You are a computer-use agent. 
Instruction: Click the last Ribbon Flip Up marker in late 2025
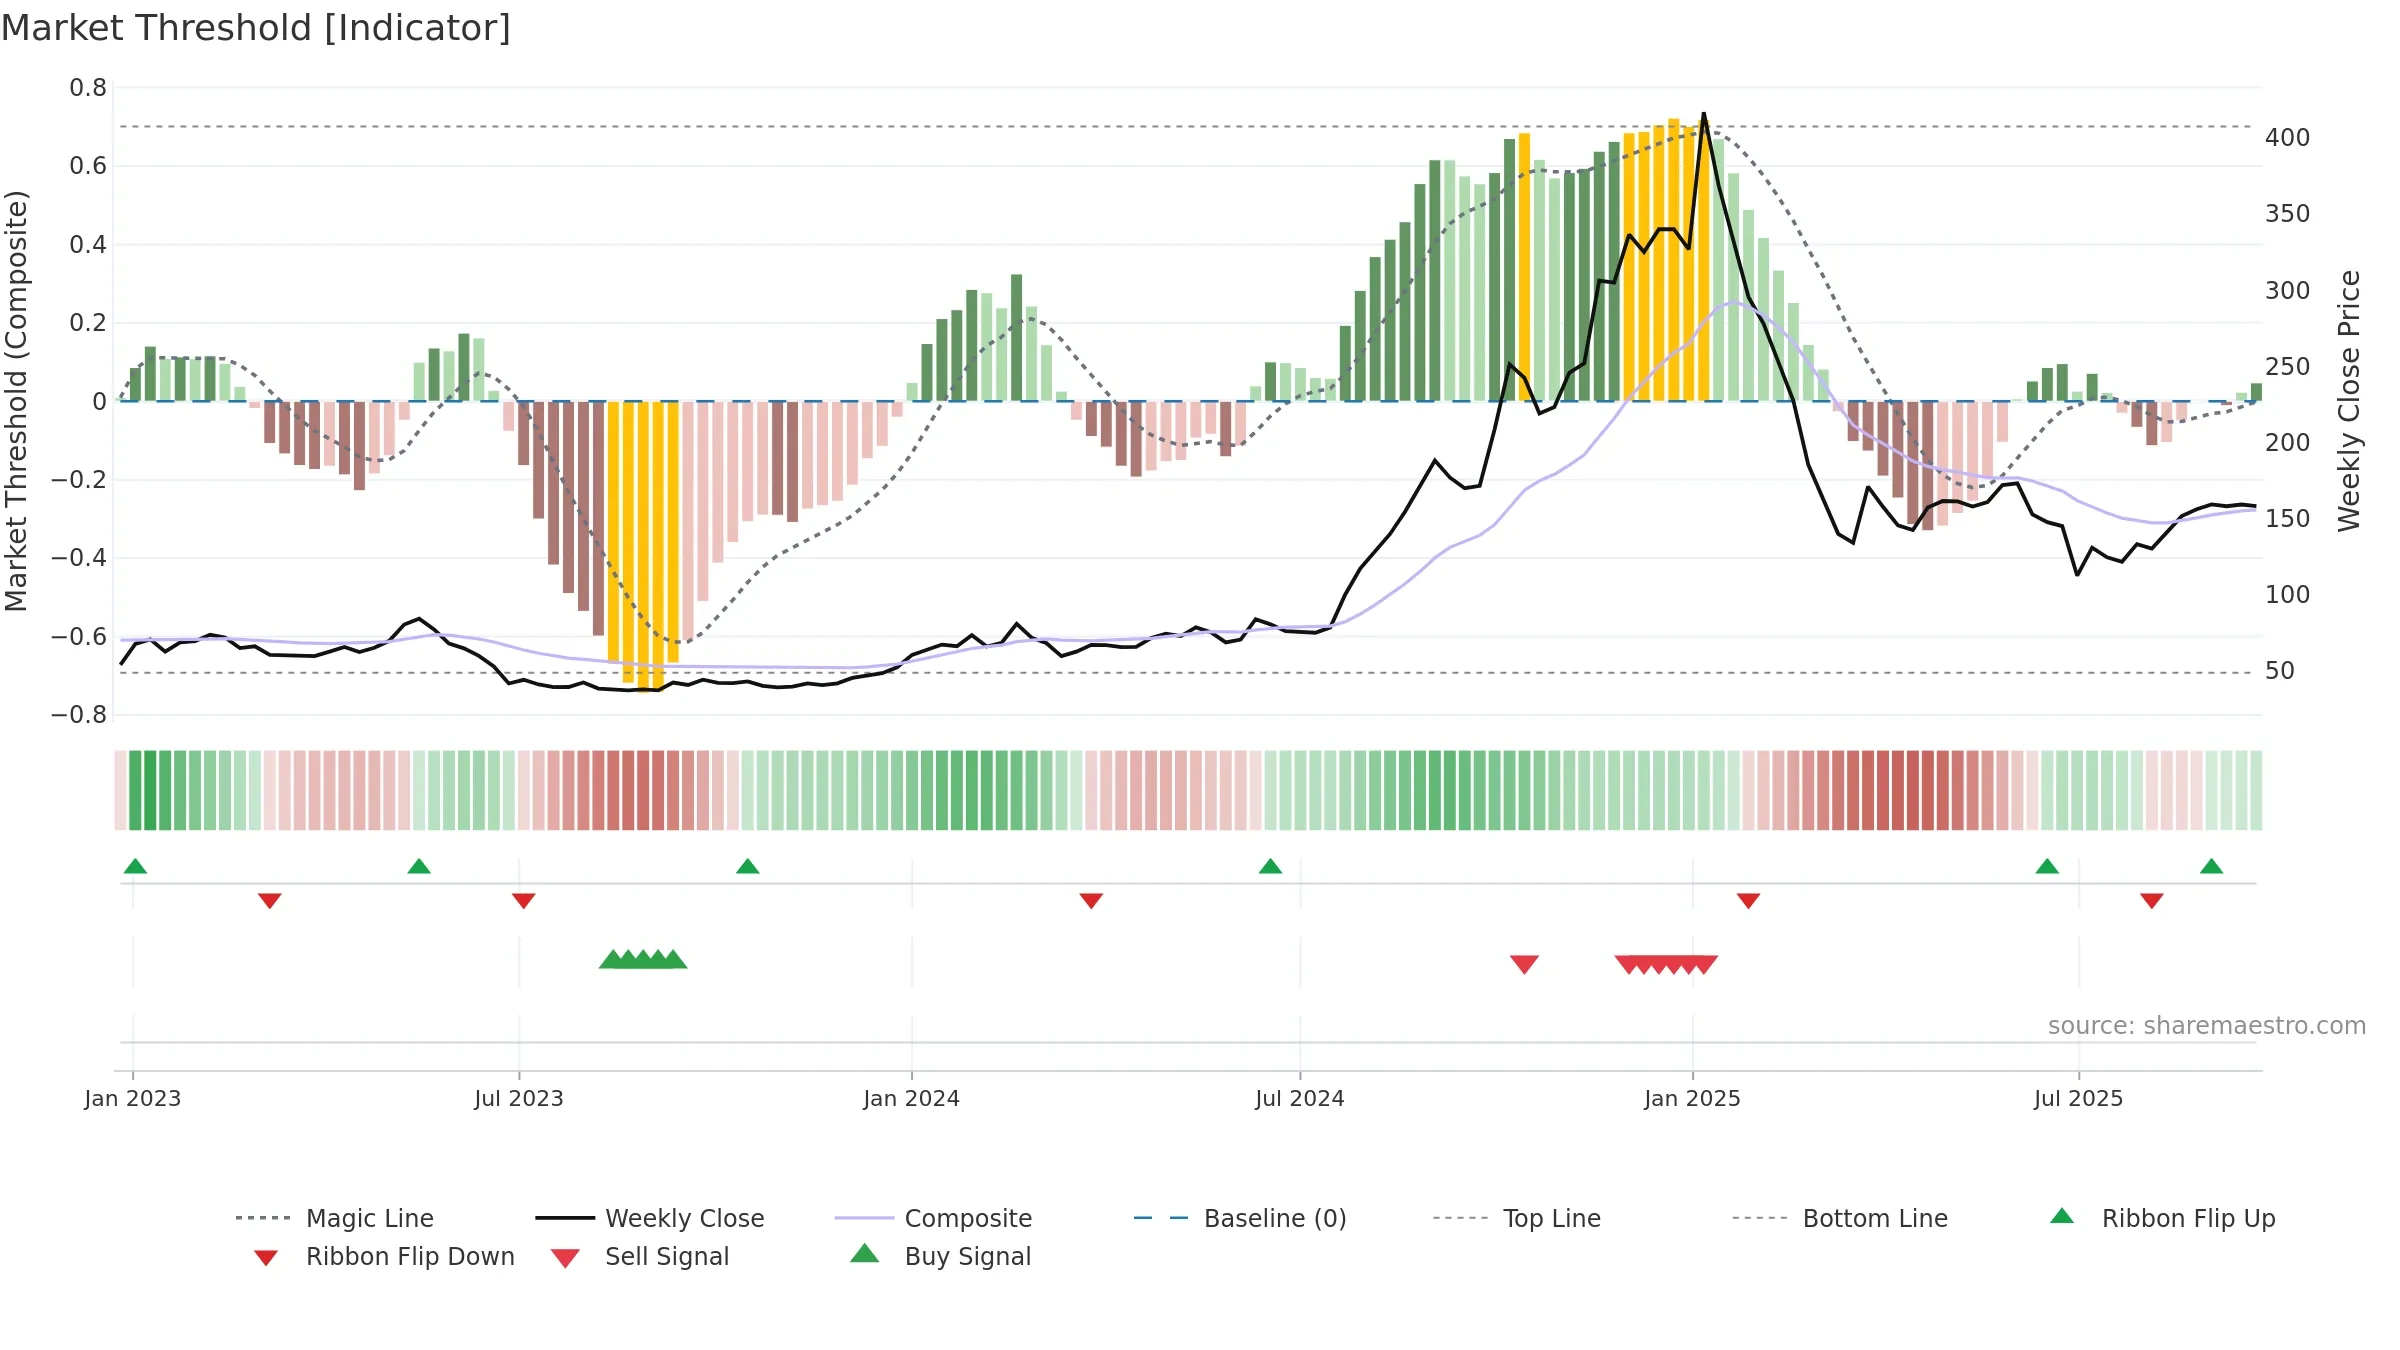coord(2211,866)
